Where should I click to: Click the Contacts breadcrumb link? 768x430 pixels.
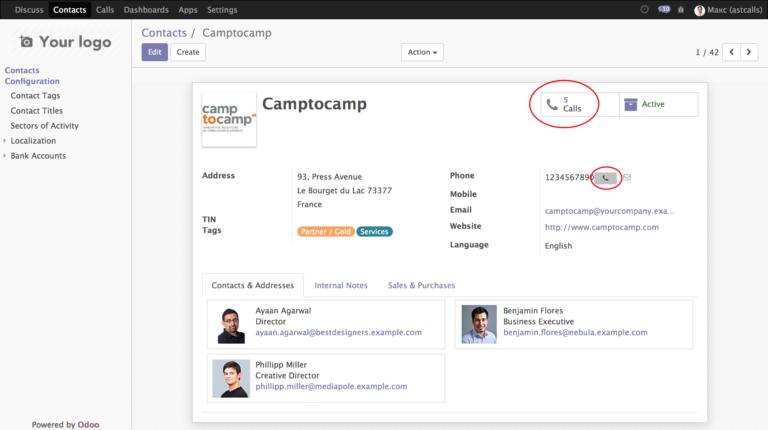coord(164,33)
